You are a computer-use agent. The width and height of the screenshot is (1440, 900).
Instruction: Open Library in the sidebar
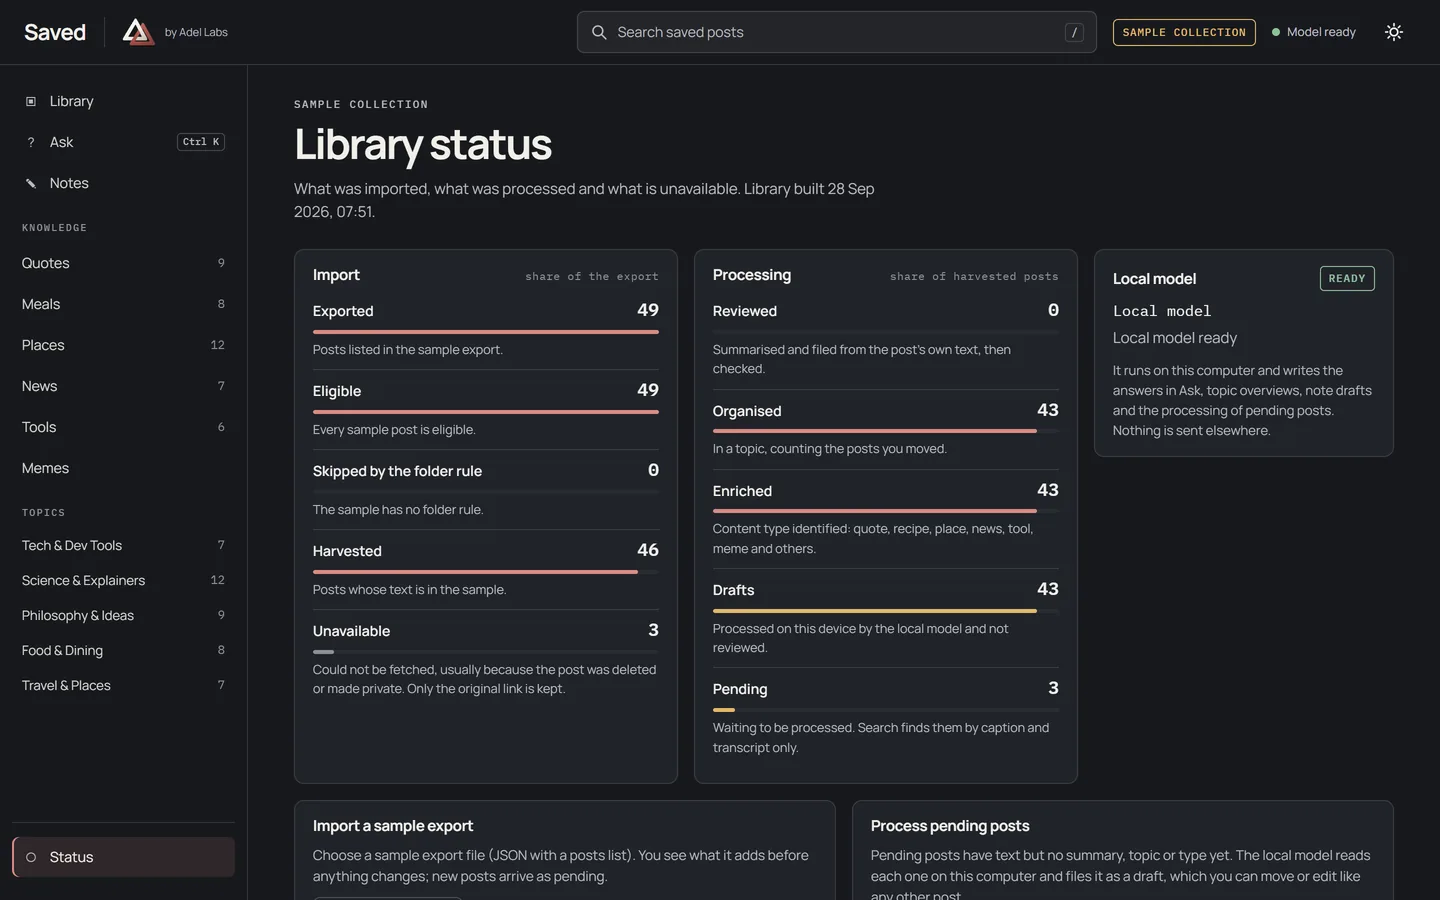pyautogui.click(x=123, y=101)
